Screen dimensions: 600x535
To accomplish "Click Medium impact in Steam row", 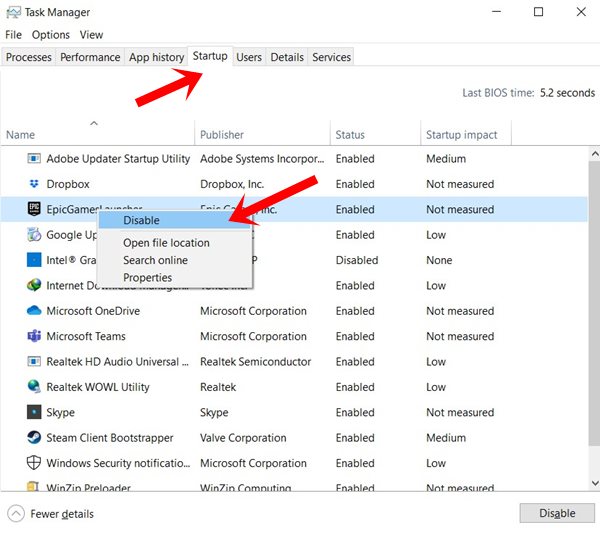I will [446, 438].
